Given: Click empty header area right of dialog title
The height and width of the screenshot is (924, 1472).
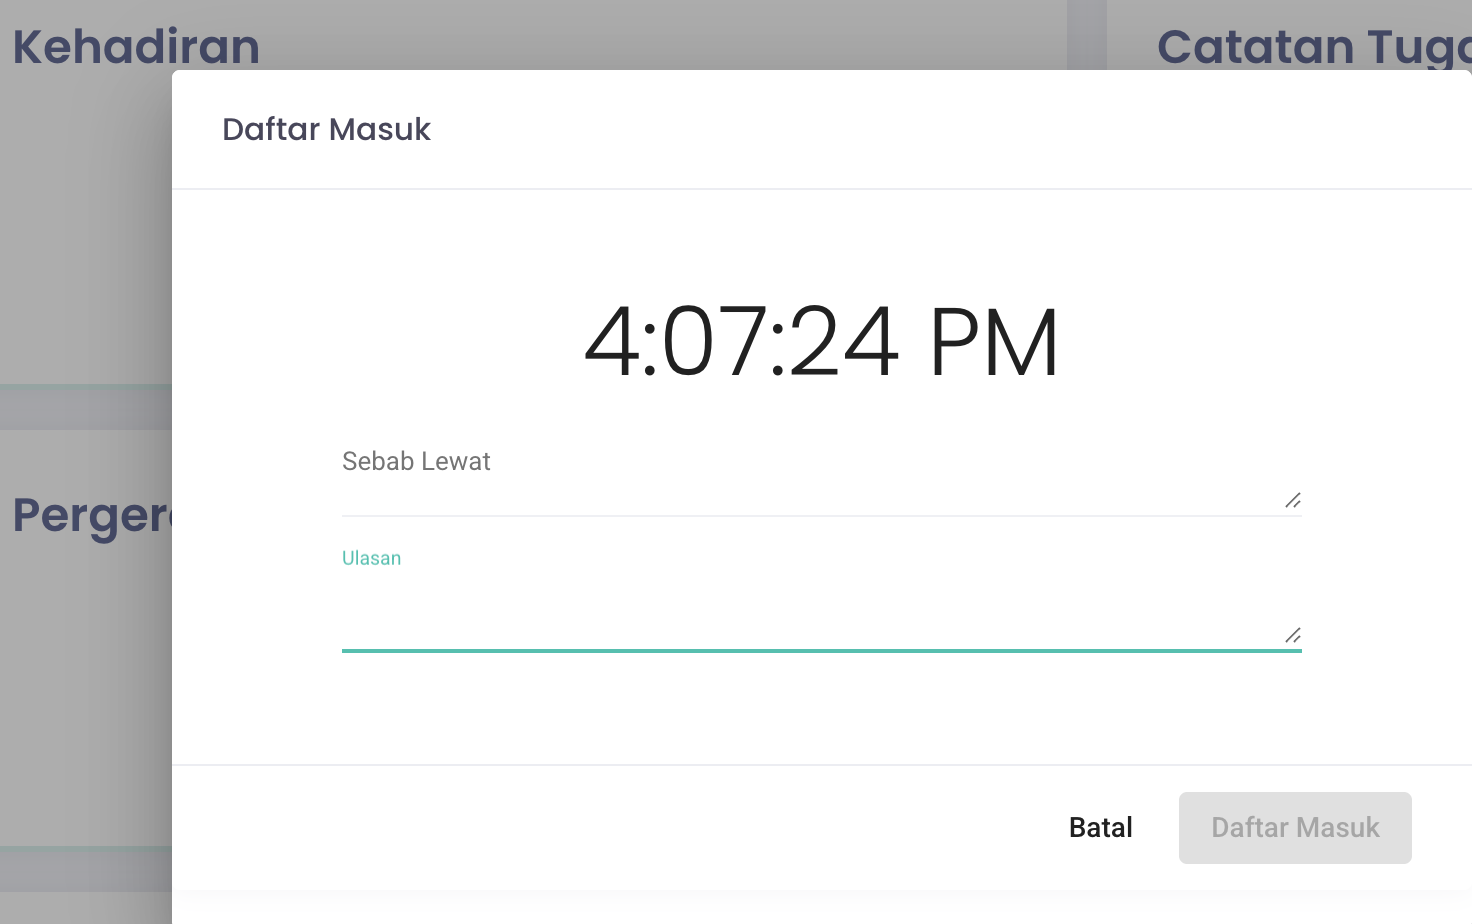Looking at the screenshot, I should pyautogui.click(x=900, y=129).
